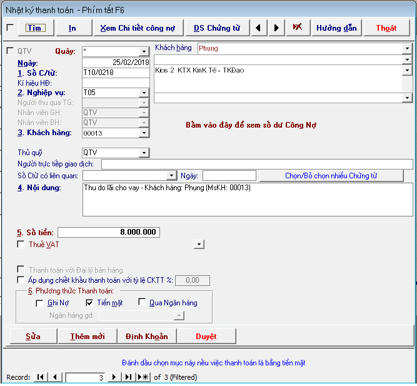This screenshot has width=417, height=386.
Task: Click the Duyệt button
Action: pyautogui.click(x=206, y=336)
